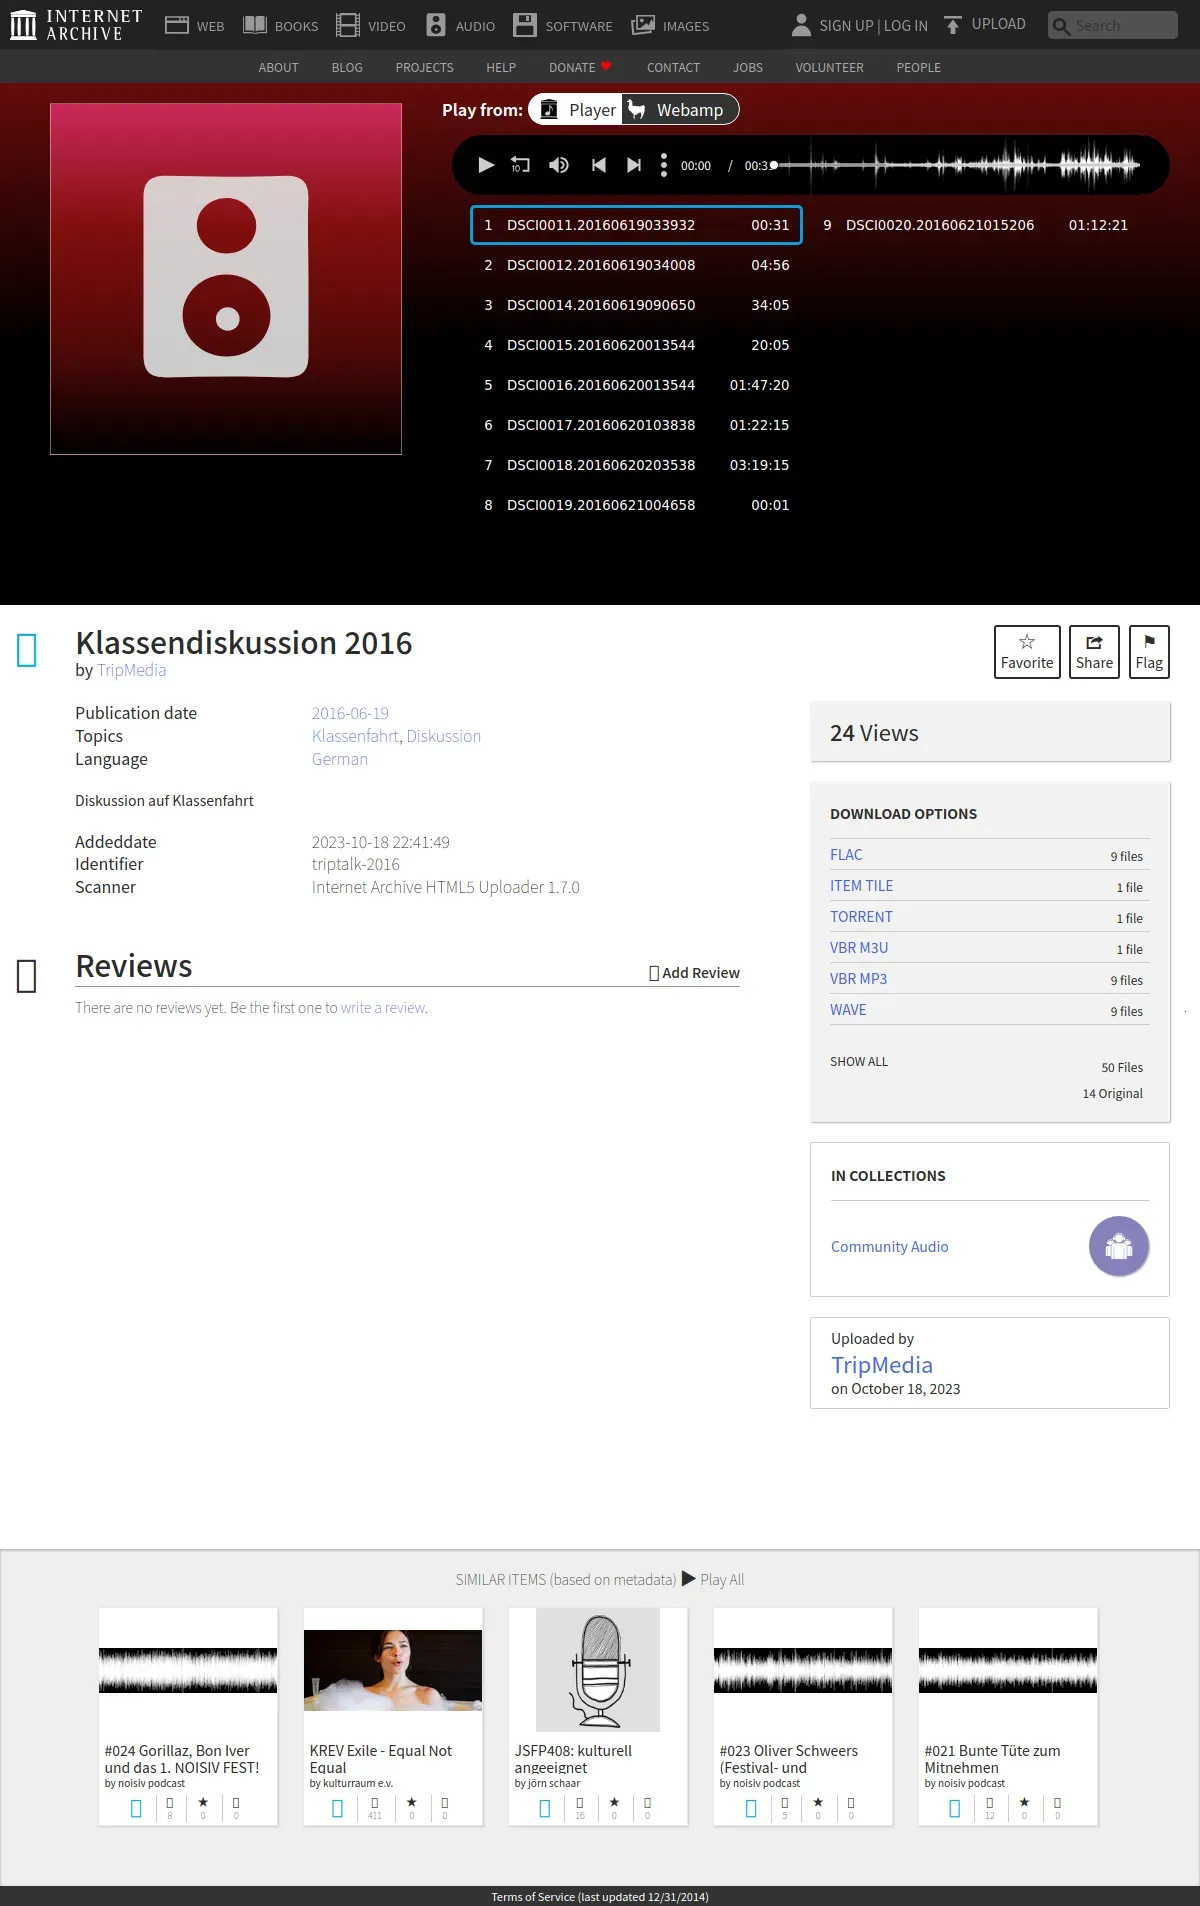Select track DSCI0018.20160620203538
Screen dimensions: 1200x1906
636,465
